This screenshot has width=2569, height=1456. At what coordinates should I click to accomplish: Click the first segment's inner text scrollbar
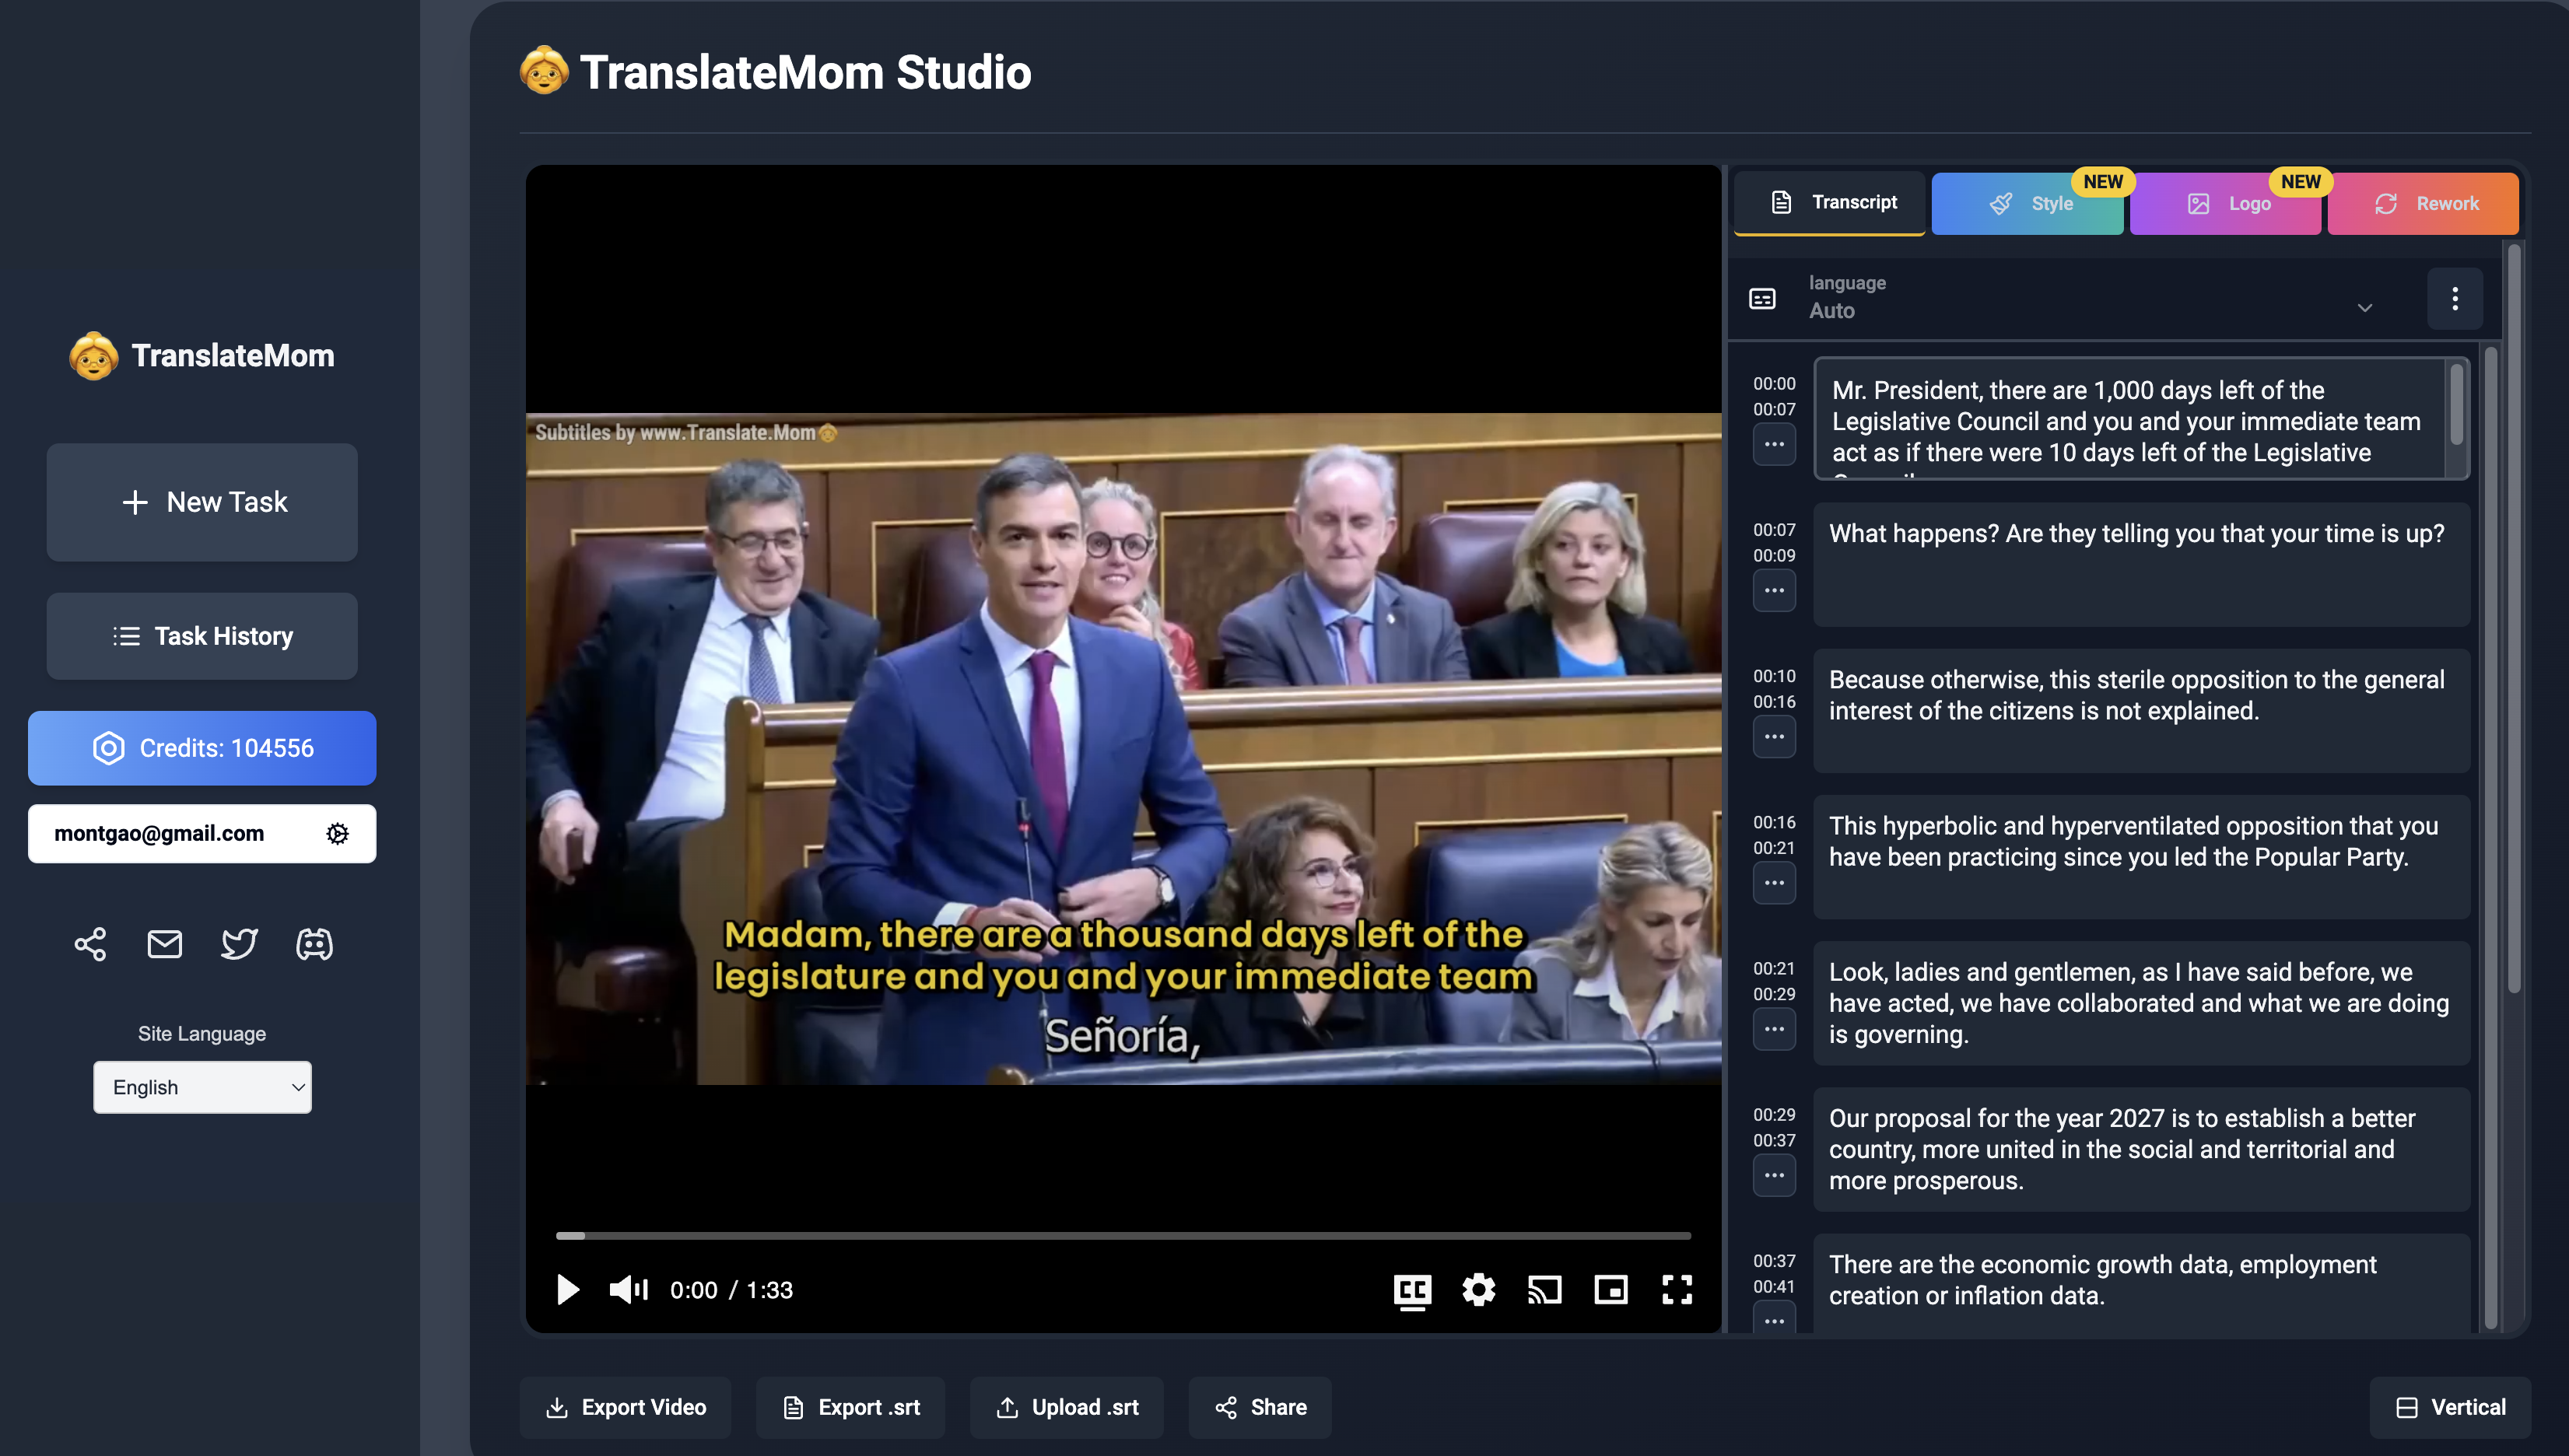click(x=2456, y=405)
